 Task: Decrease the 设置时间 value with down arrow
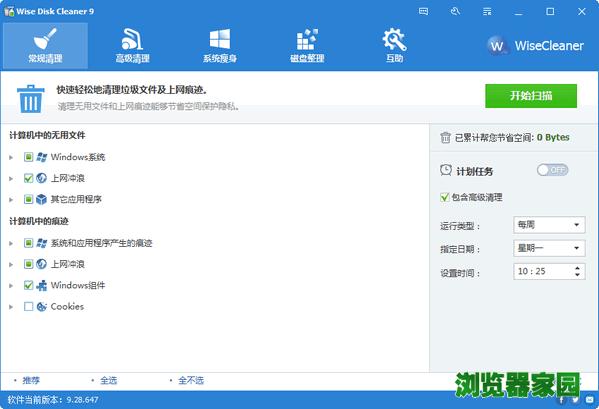tap(577, 275)
